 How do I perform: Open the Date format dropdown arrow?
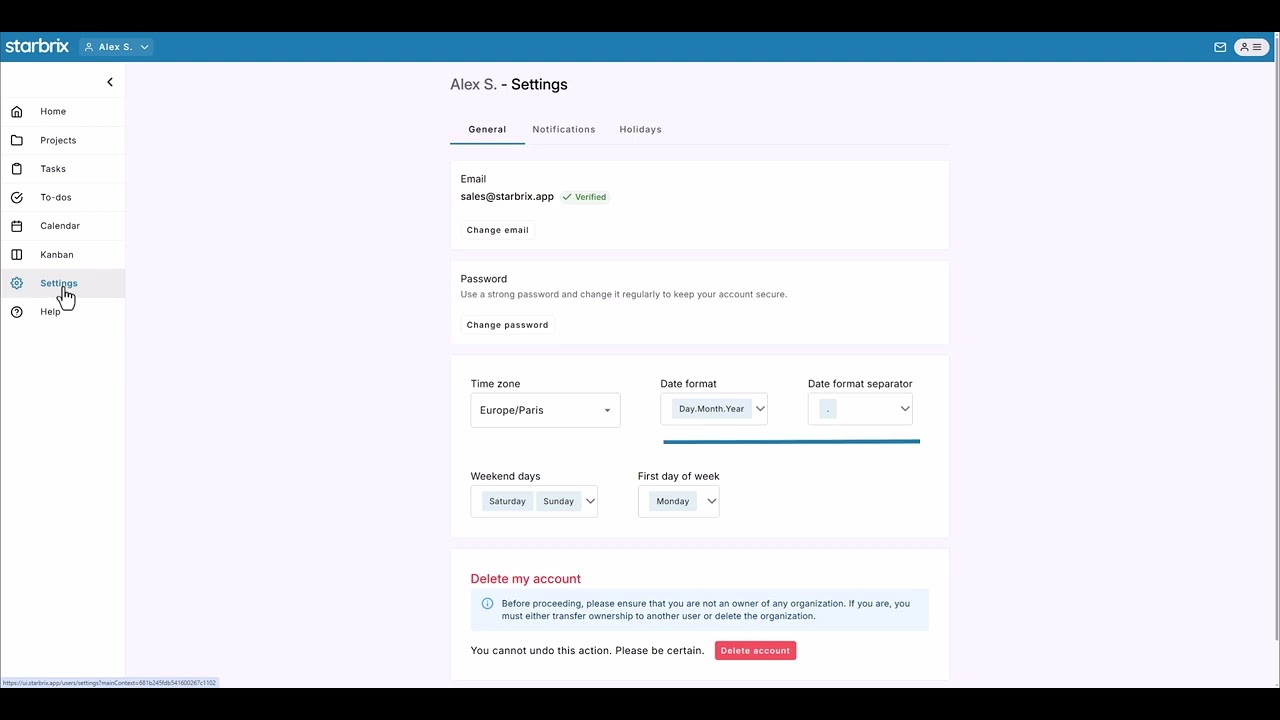click(x=760, y=409)
